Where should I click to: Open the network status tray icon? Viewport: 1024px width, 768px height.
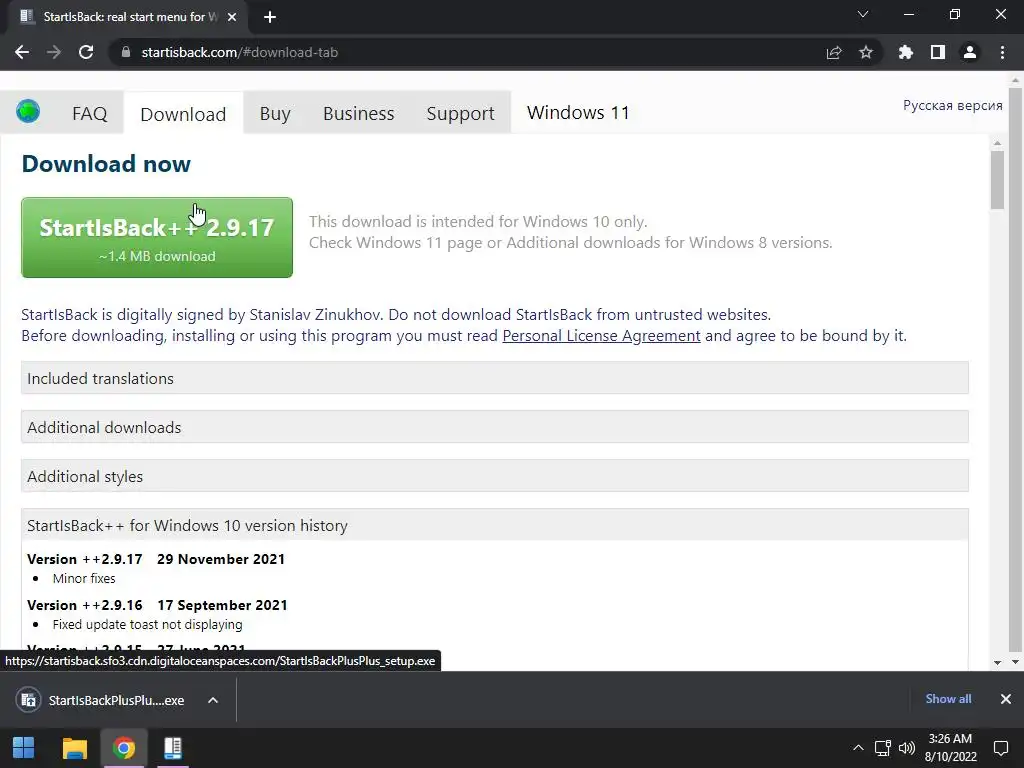click(x=883, y=748)
